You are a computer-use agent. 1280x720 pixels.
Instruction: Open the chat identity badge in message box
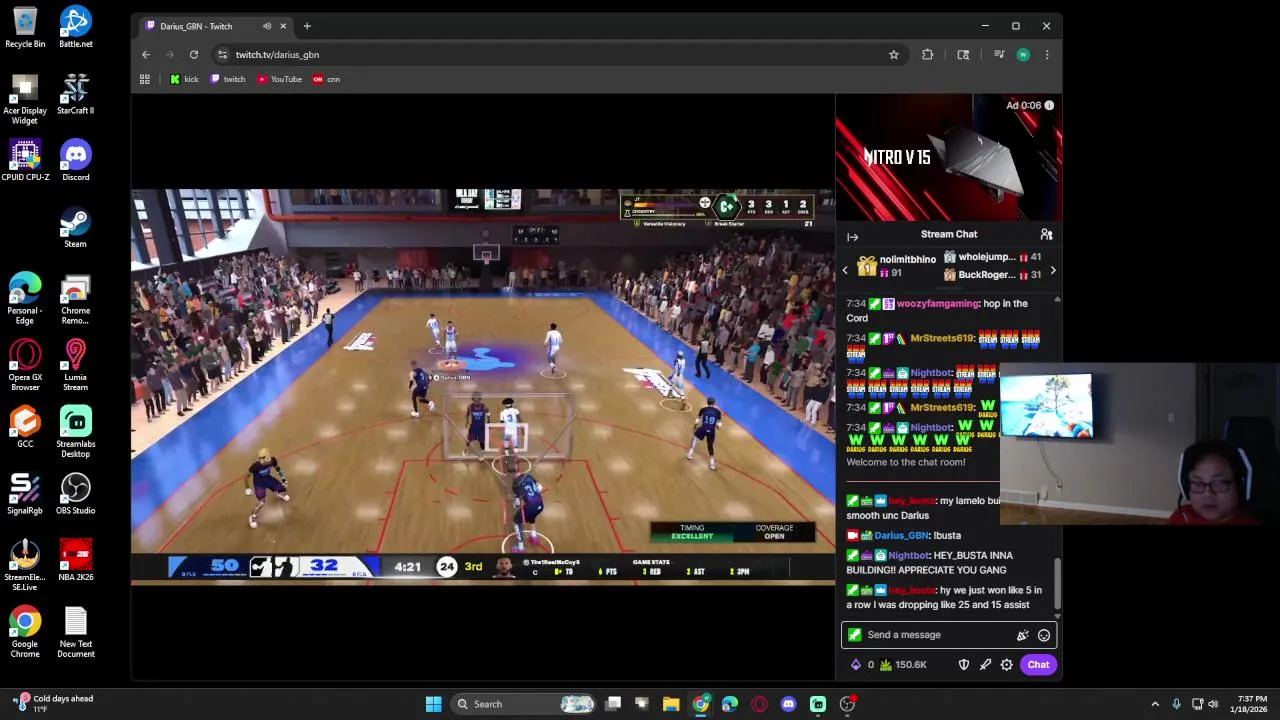point(854,635)
